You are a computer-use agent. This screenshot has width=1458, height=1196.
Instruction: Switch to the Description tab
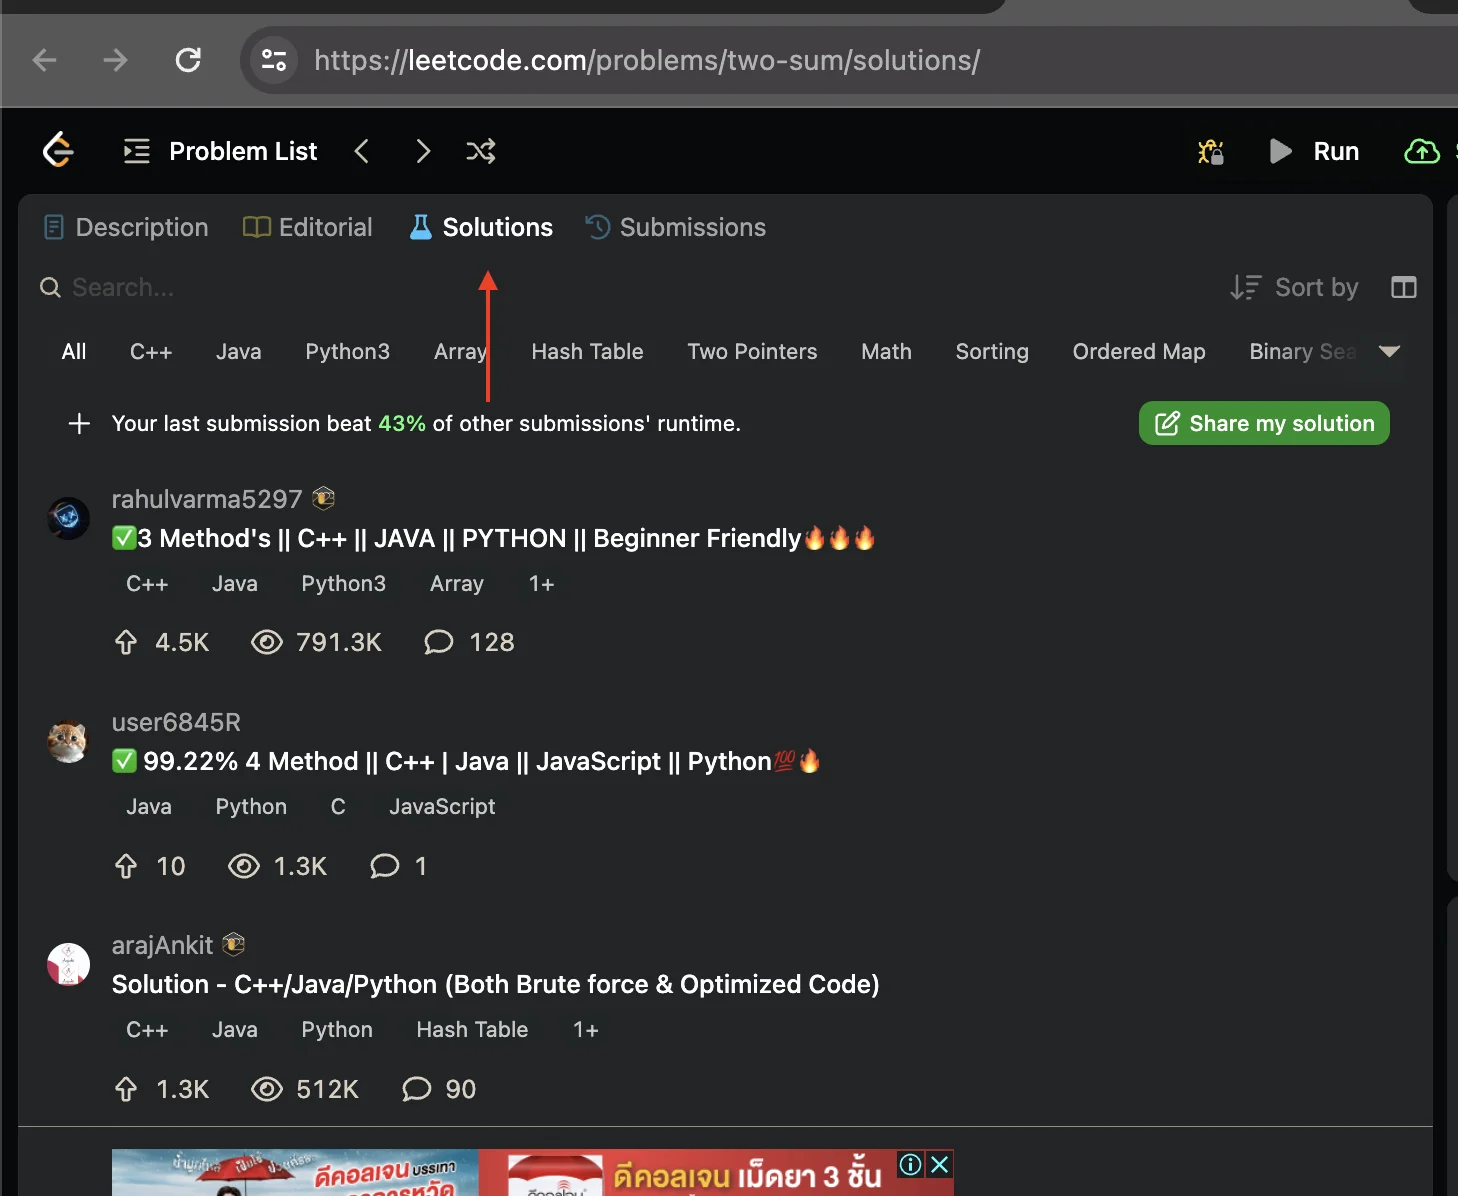126,227
